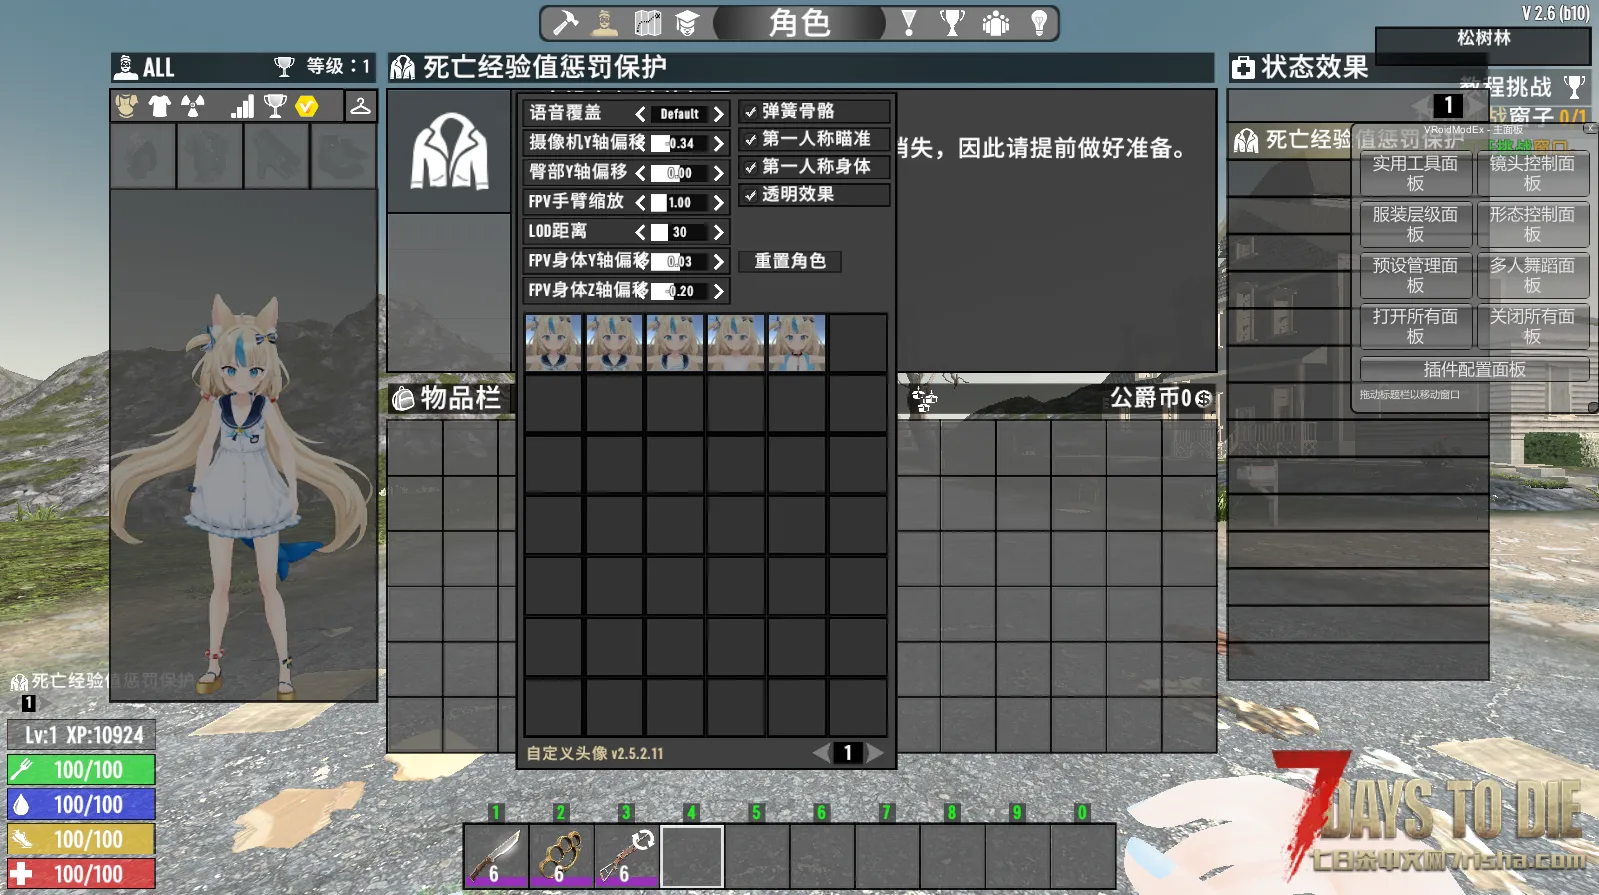Screen dimensions: 1599x895
Task: Click right arrow for 语音覆盖 option
Action: pyautogui.click(x=718, y=114)
